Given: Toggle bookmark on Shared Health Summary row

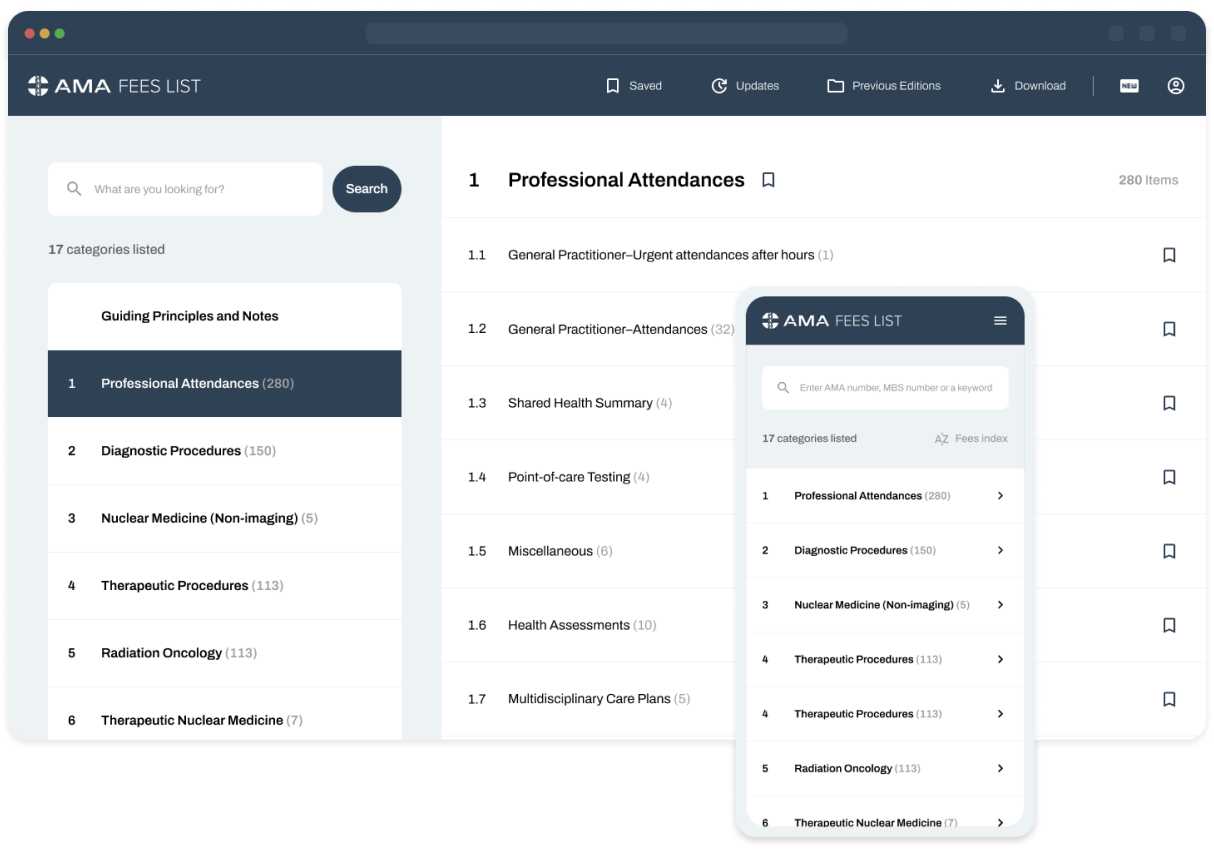Looking at the screenshot, I should click(1169, 403).
